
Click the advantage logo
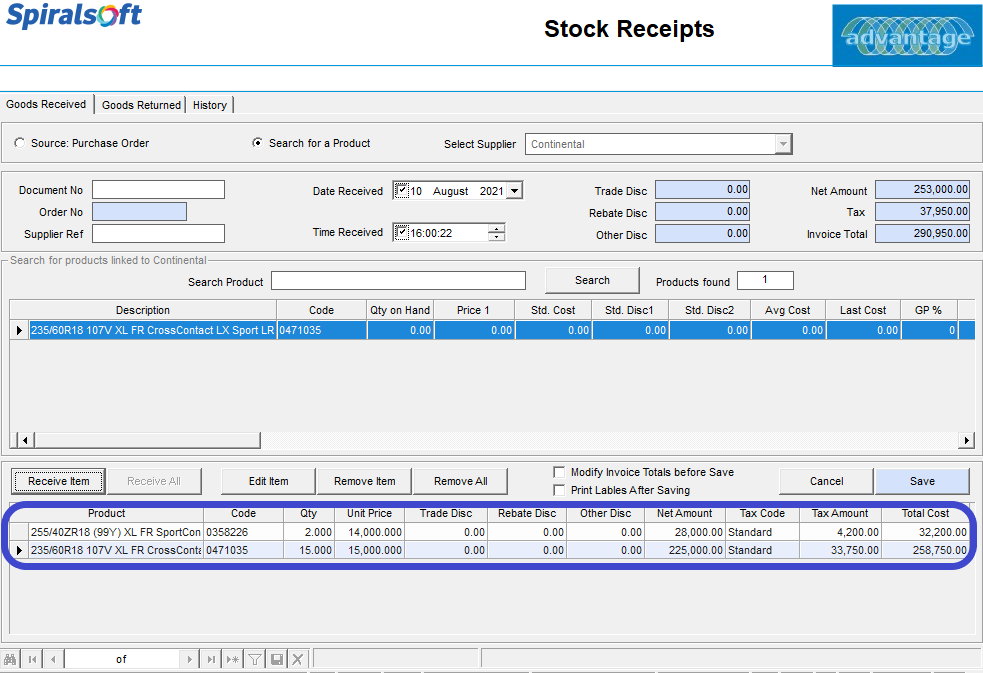click(x=907, y=35)
